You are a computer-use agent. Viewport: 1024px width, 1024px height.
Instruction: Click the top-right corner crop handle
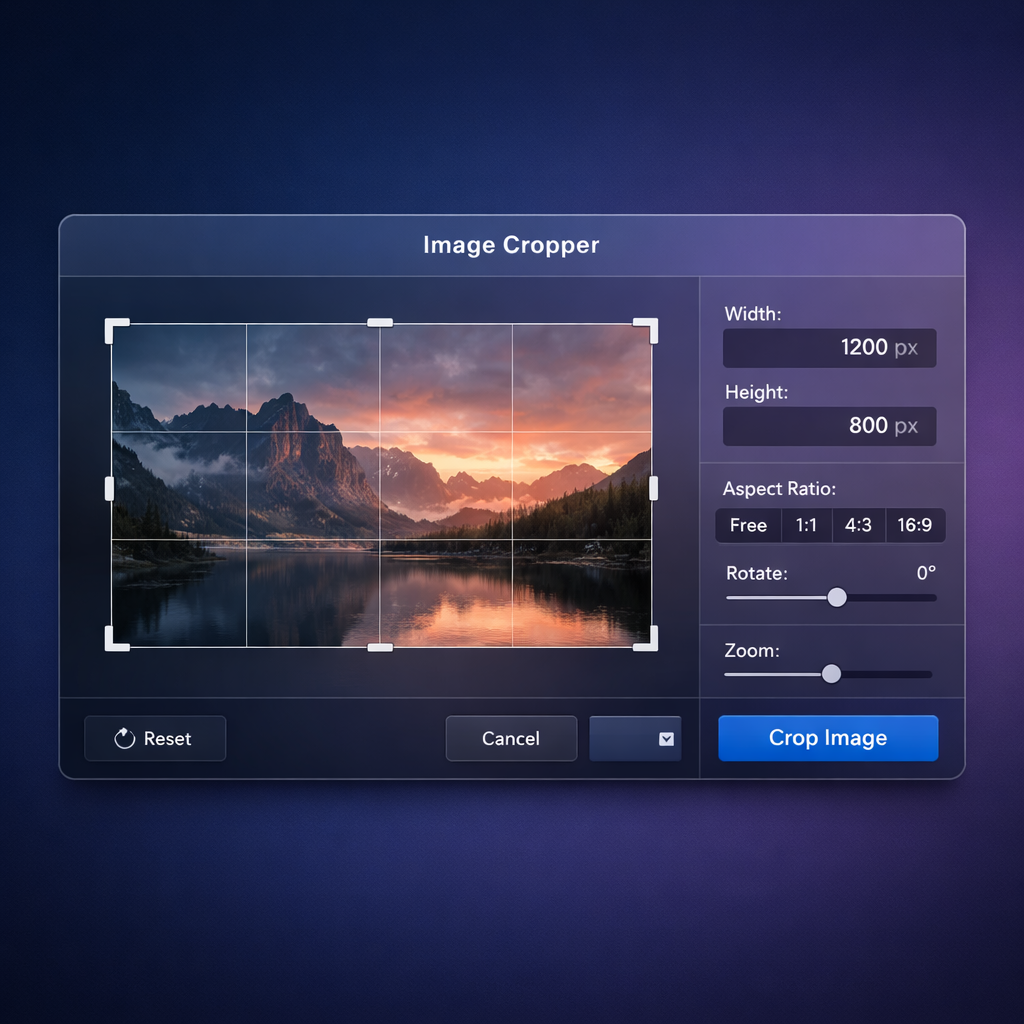coord(649,327)
